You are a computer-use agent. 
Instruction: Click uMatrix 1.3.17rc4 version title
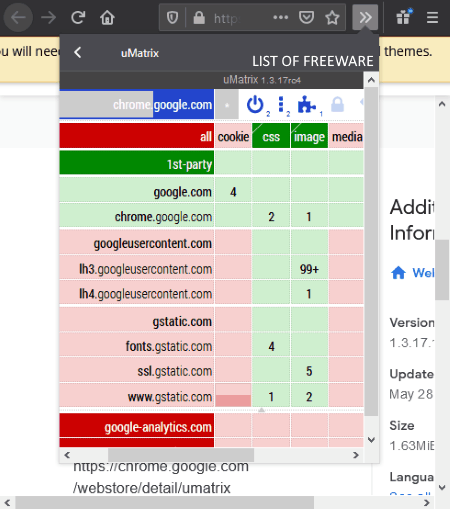point(262,80)
